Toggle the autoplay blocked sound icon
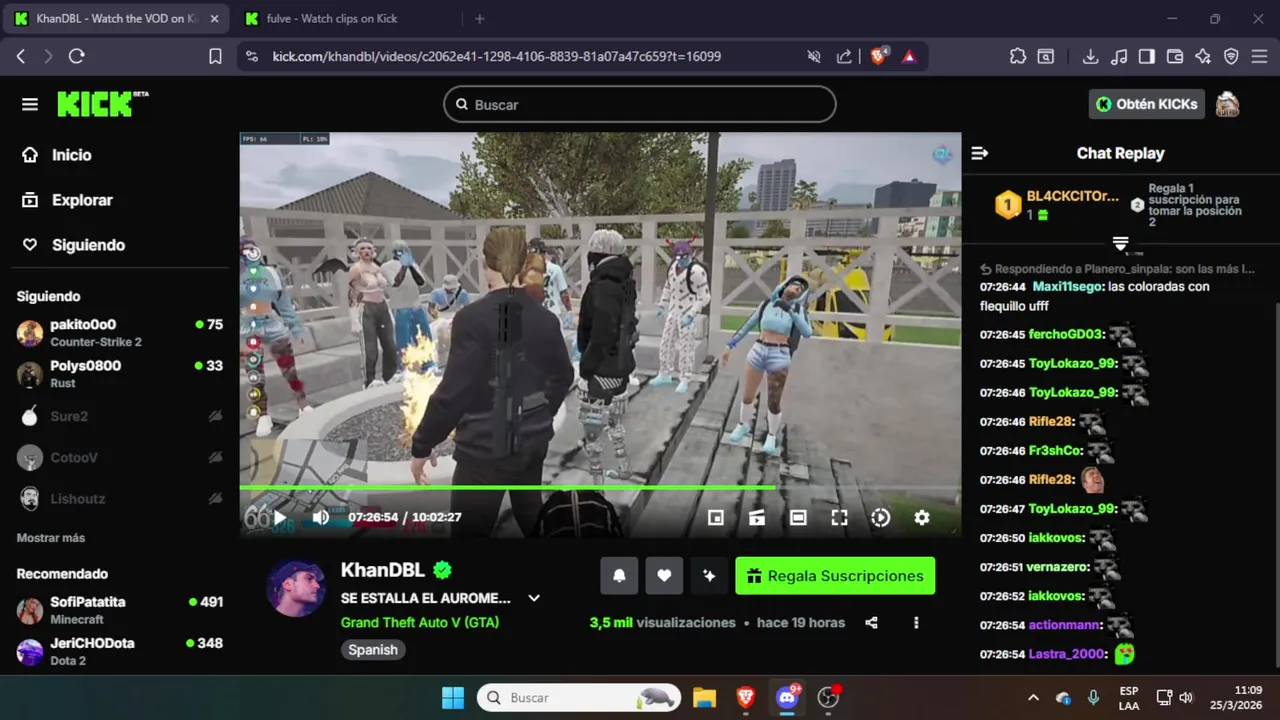 pyautogui.click(x=814, y=57)
